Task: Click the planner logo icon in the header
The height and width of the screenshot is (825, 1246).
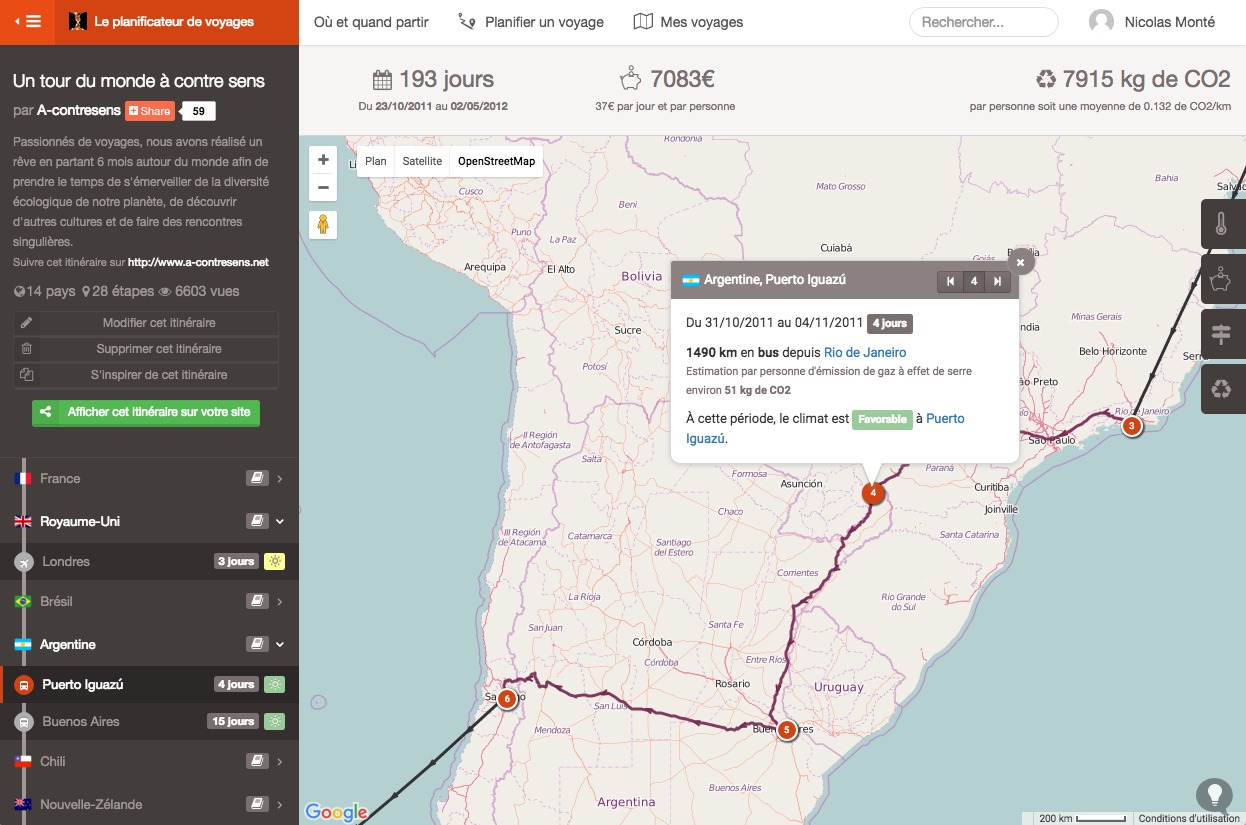Action: (x=77, y=22)
